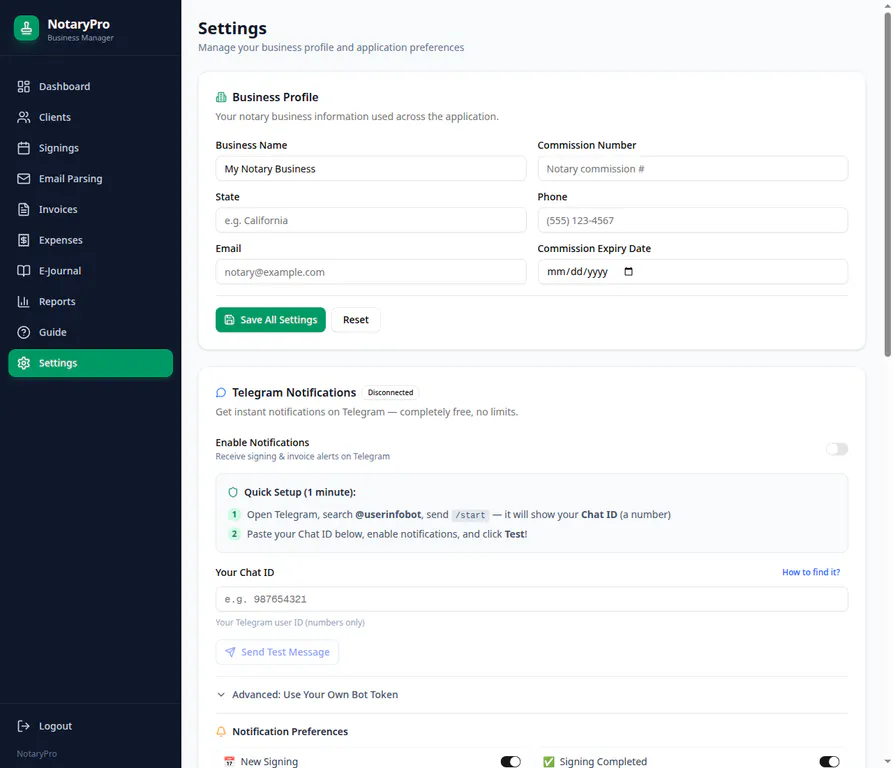The width and height of the screenshot is (893, 768).
Task: Open the E-Journal page
Action: click(x=91, y=271)
